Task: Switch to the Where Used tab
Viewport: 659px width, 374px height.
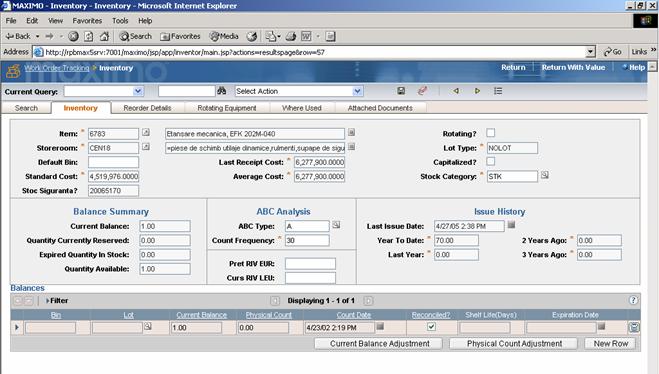Action: click(x=302, y=108)
